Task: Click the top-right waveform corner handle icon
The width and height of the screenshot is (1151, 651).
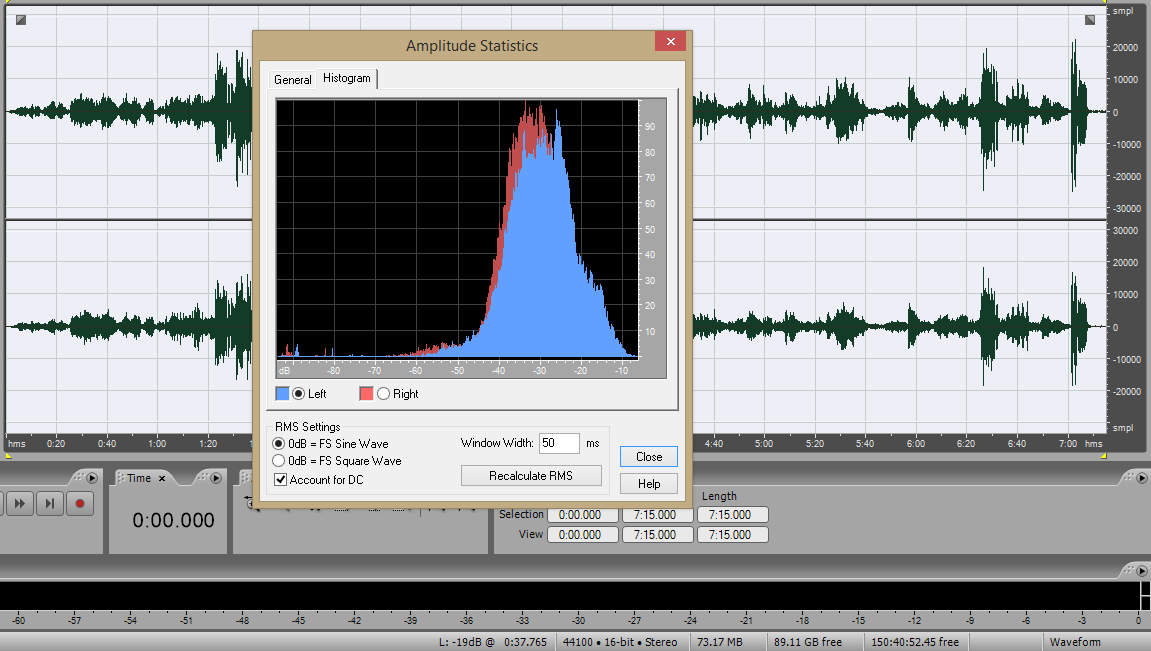Action: point(1090,20)
